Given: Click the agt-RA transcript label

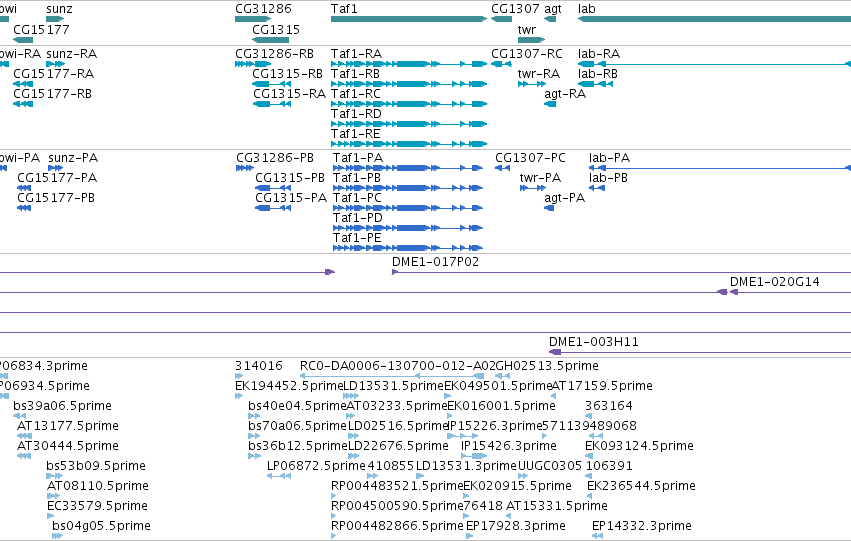Looking at the screenshot, I should tap(565, 94).
